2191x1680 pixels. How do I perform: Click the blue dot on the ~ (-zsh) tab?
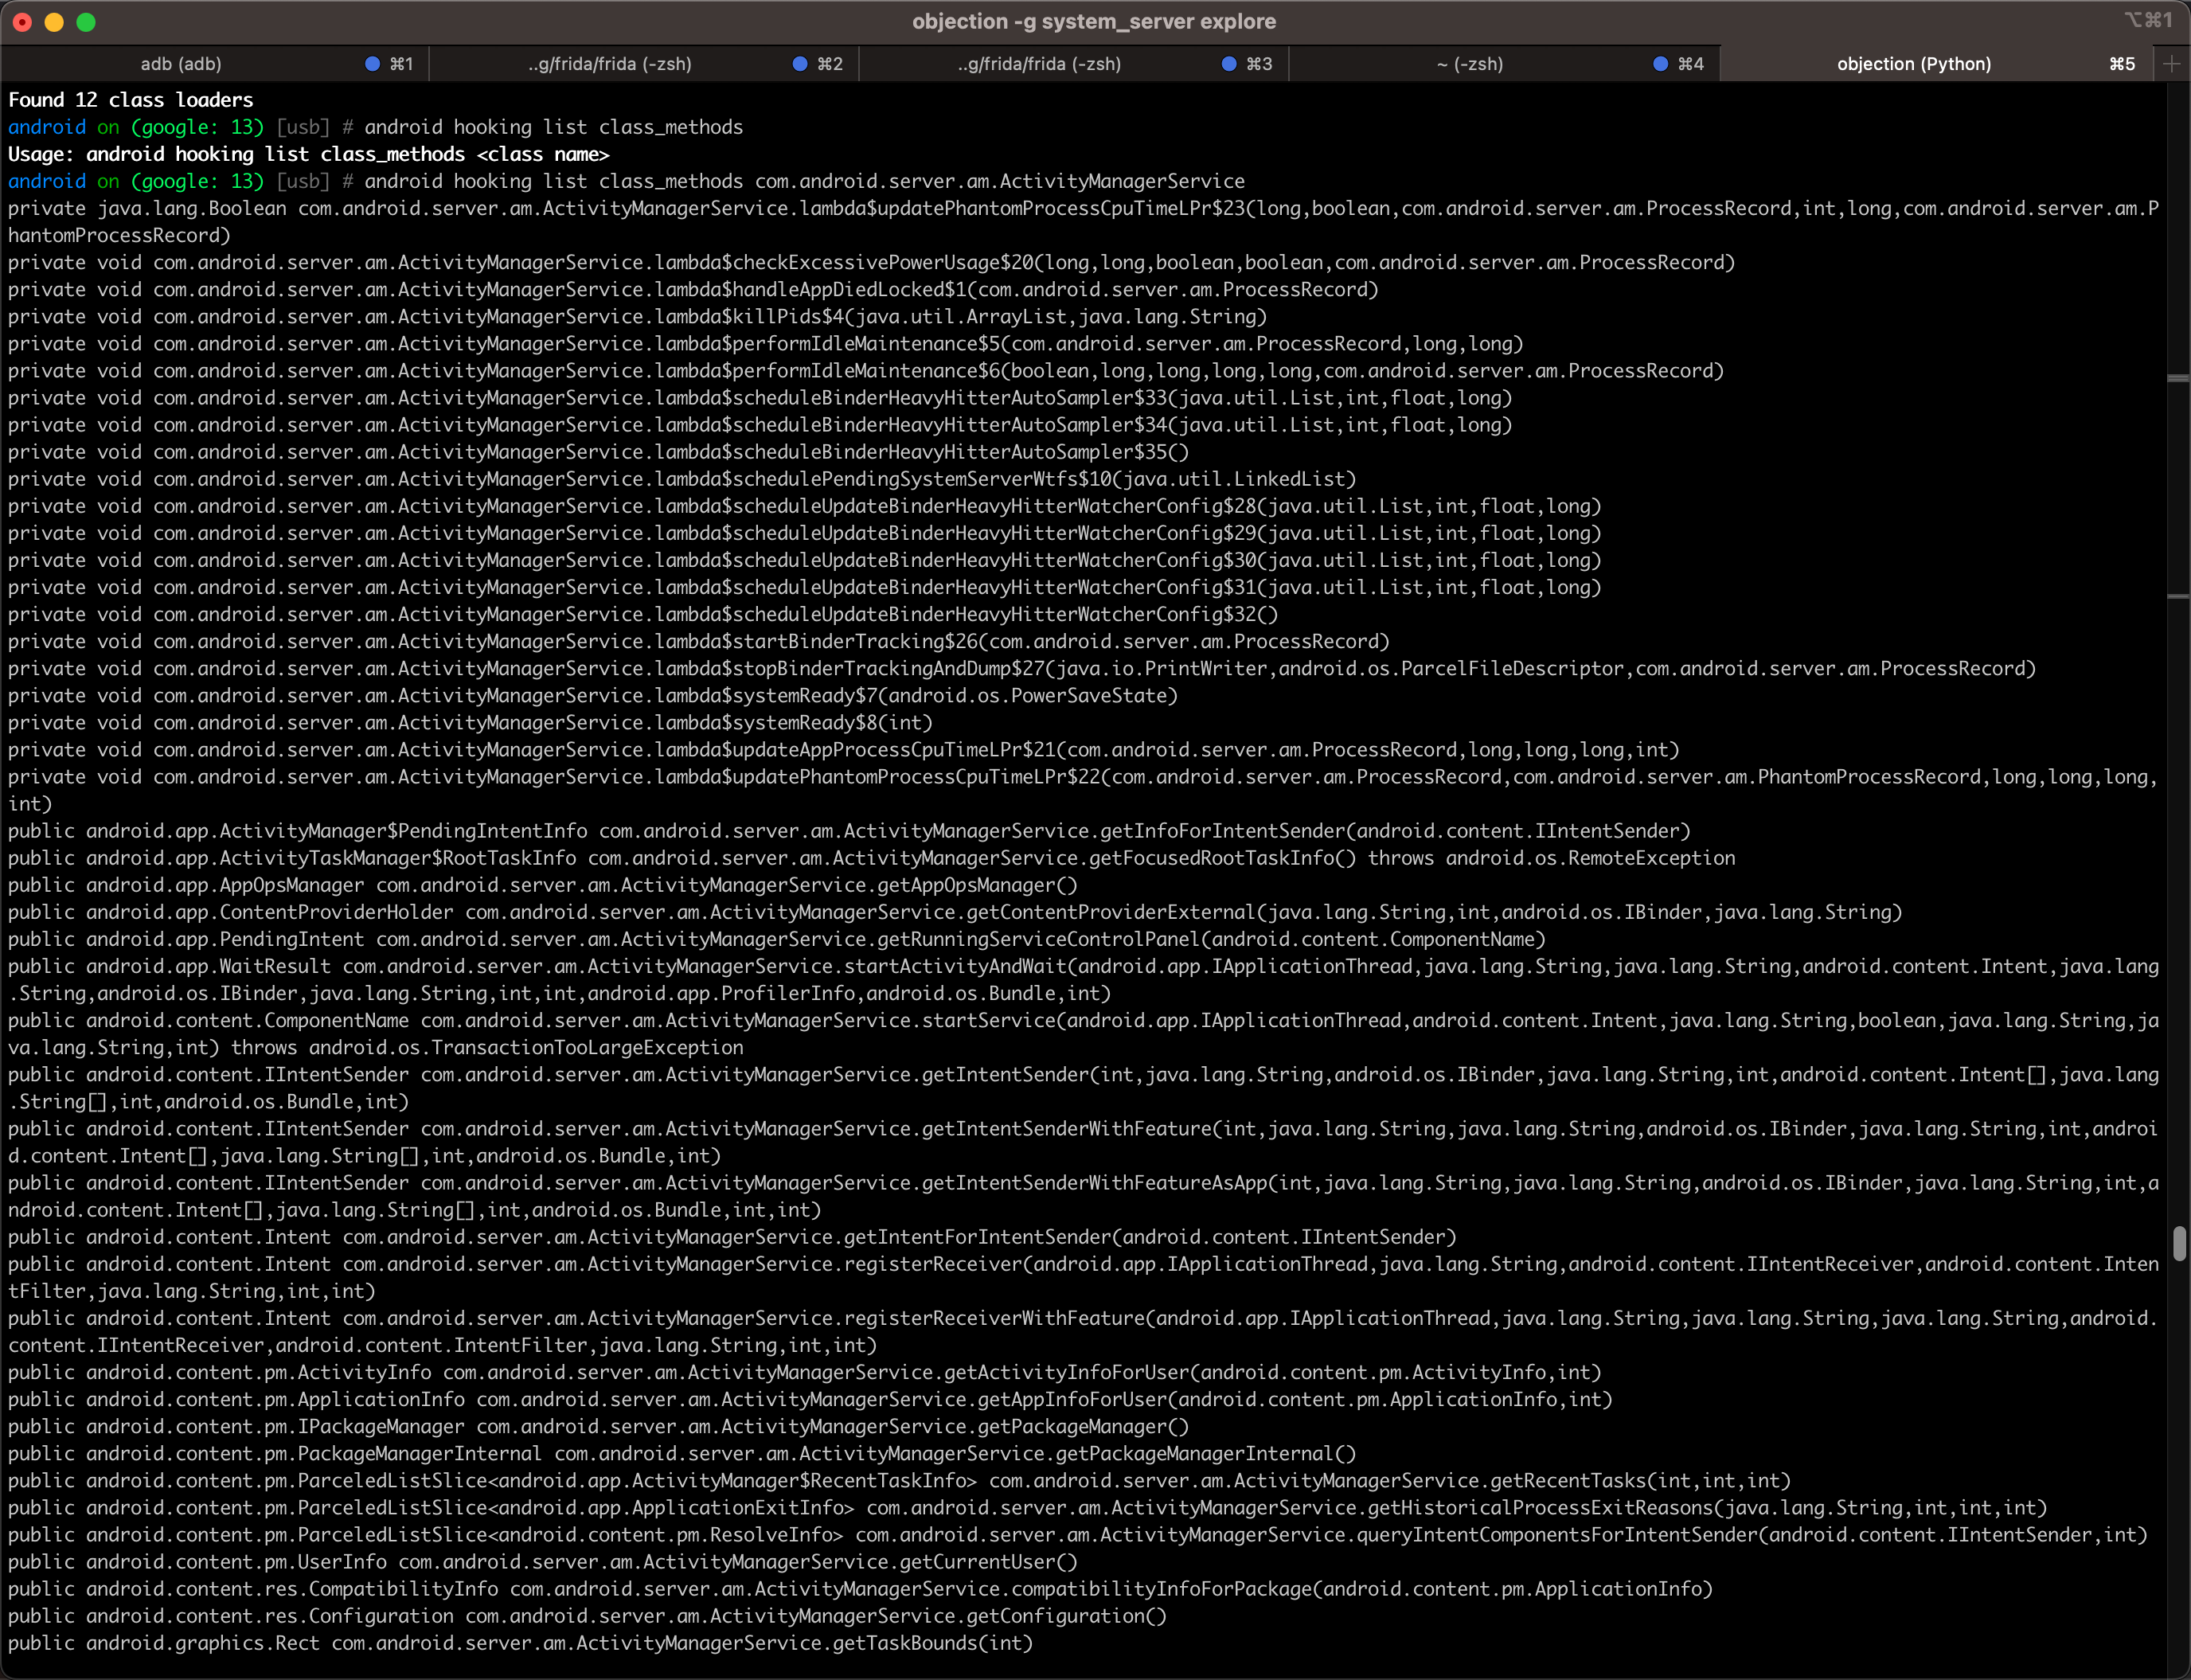click(x=1660, y=64)
